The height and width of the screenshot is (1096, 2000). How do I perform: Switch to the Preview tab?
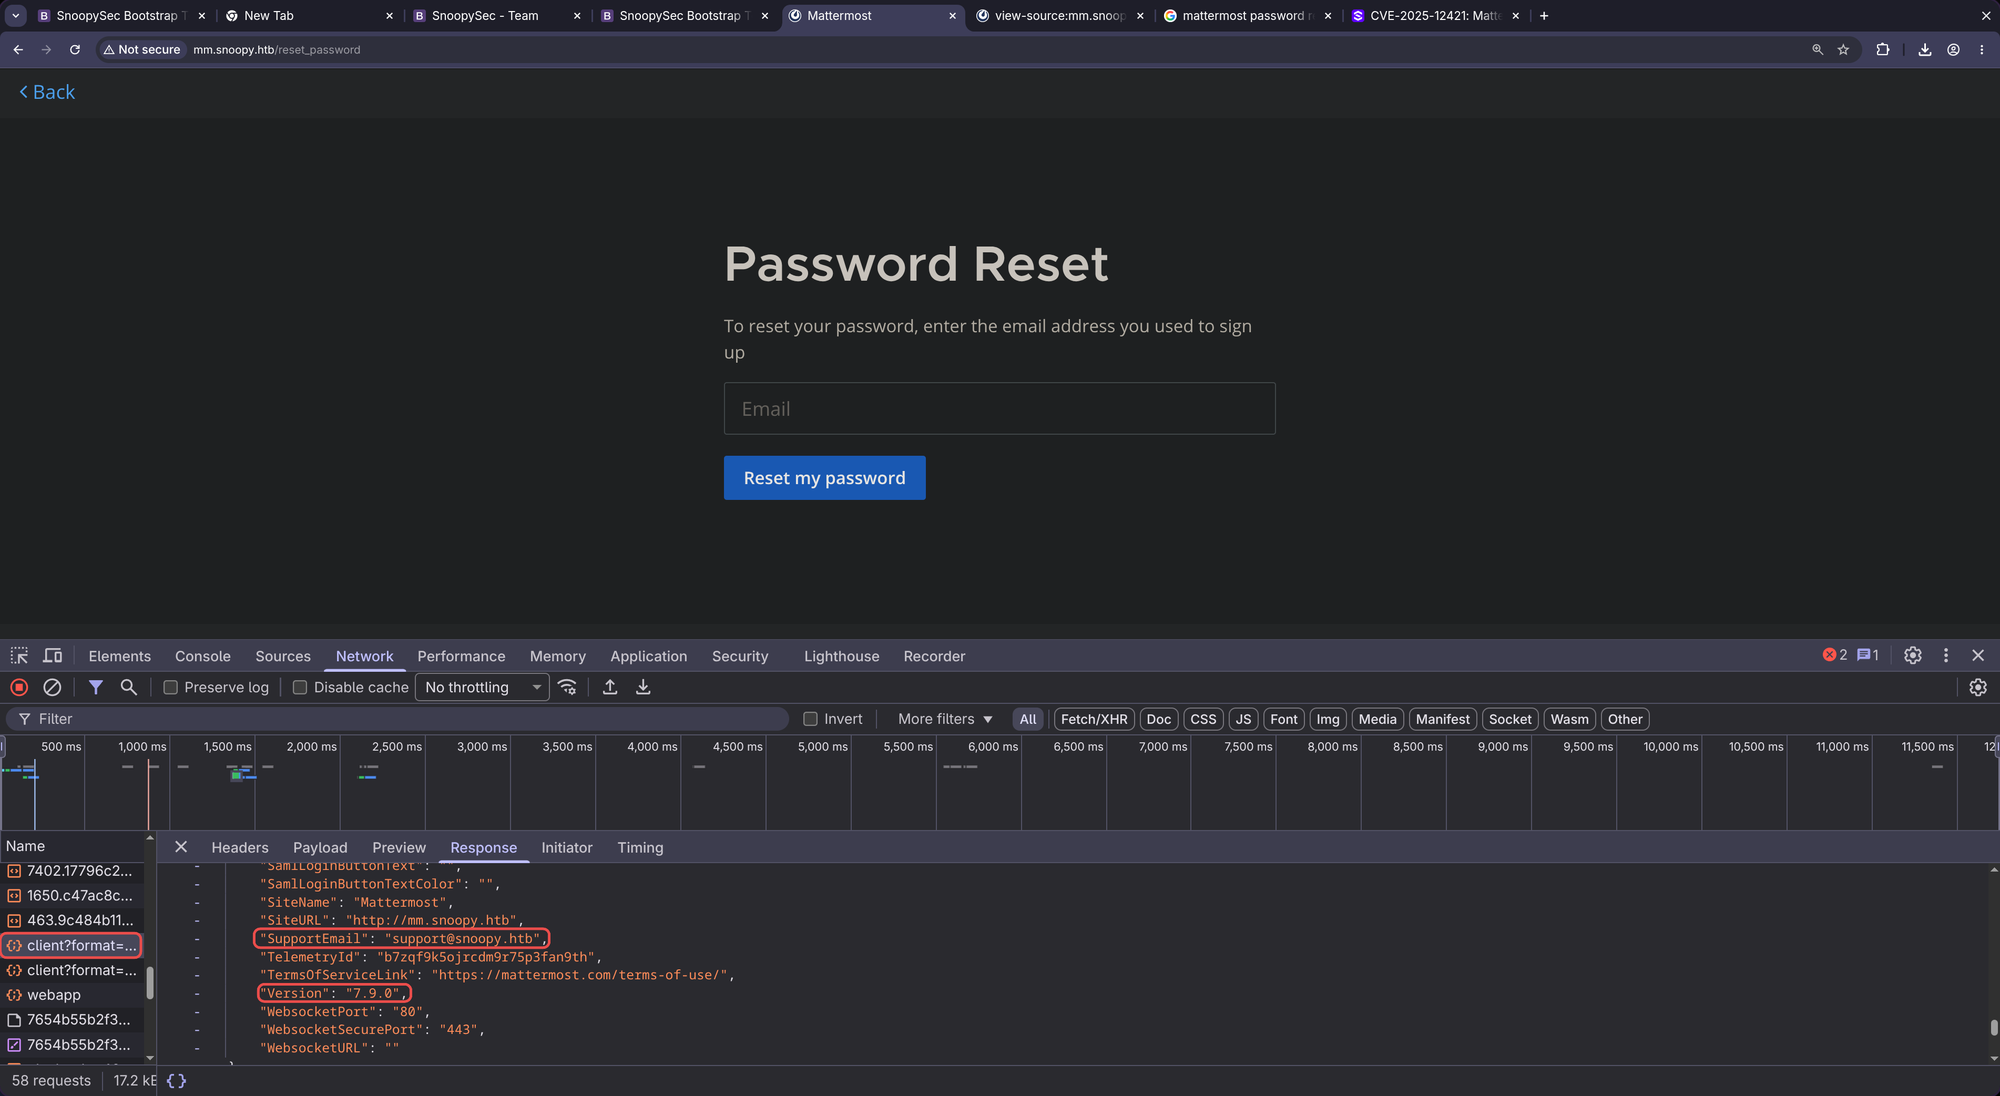click(x=399, y=847)
